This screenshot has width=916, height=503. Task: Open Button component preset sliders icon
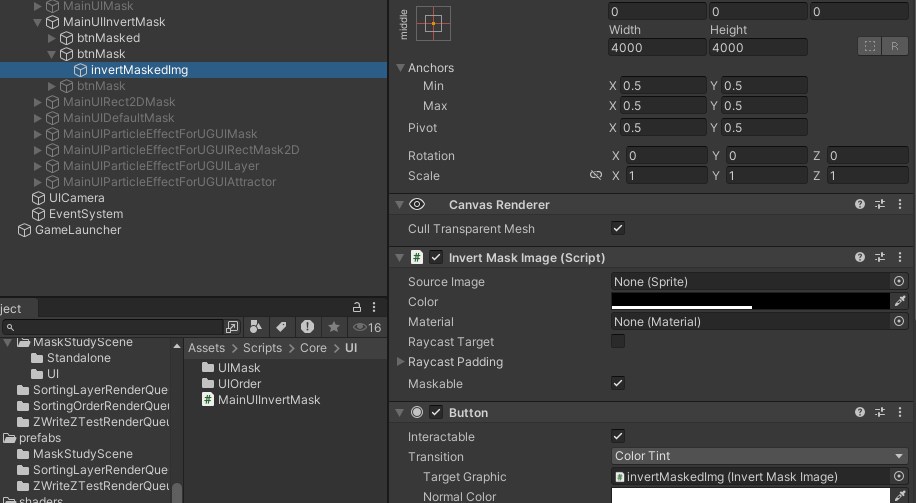(880, 412)
